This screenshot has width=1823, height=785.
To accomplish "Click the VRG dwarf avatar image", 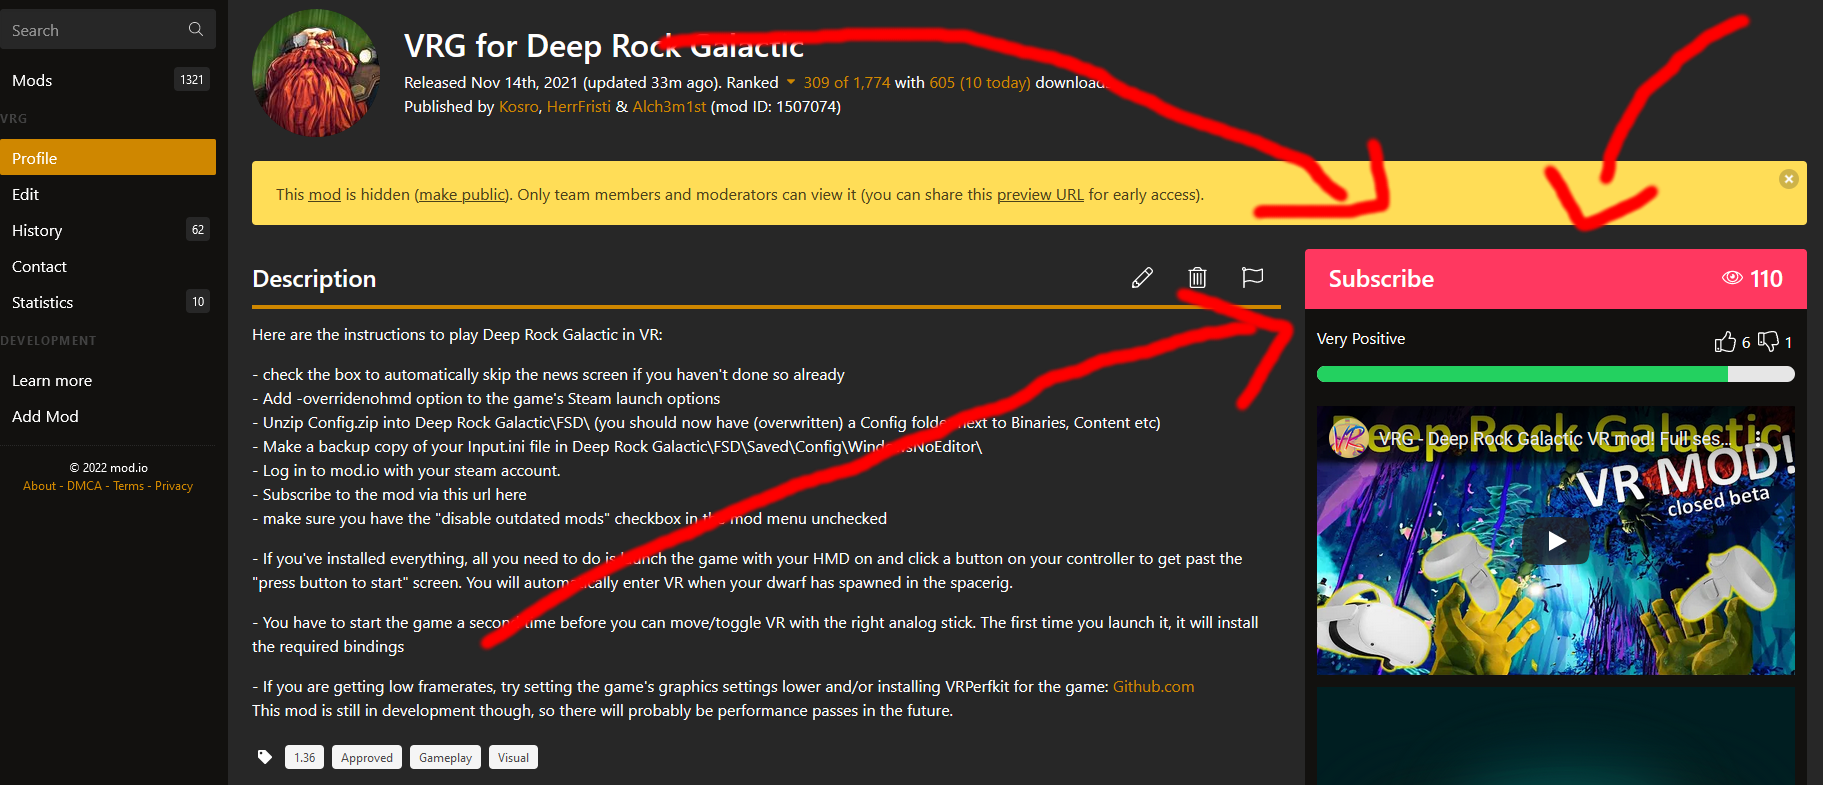I will point(316,73).
